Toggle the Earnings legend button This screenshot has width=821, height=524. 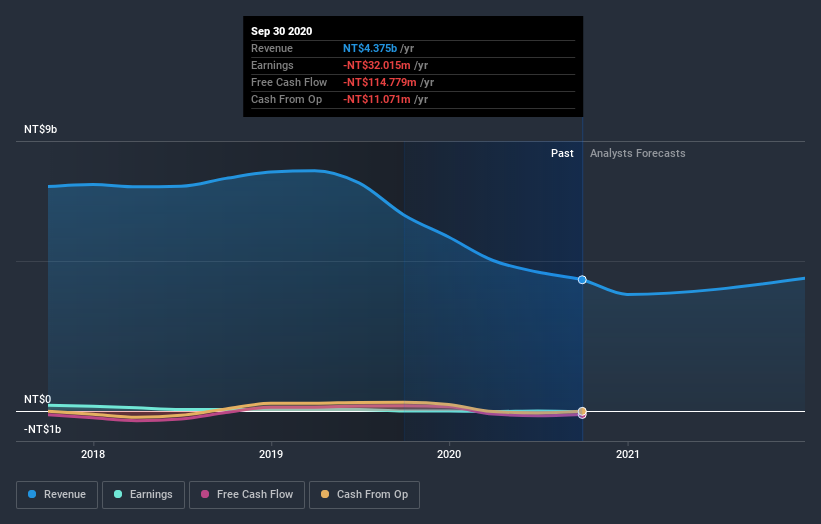143,495
